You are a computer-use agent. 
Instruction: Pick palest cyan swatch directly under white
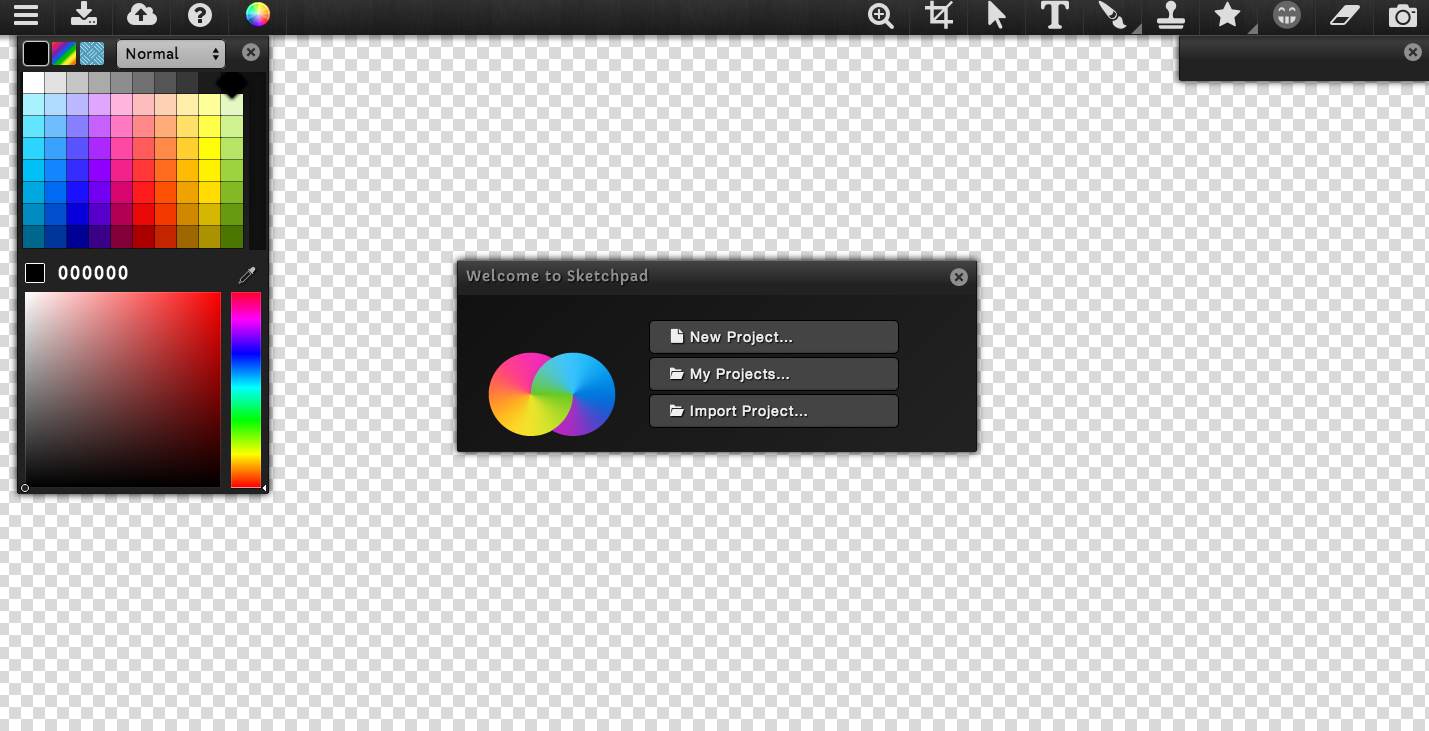click(x=34, y=105)
